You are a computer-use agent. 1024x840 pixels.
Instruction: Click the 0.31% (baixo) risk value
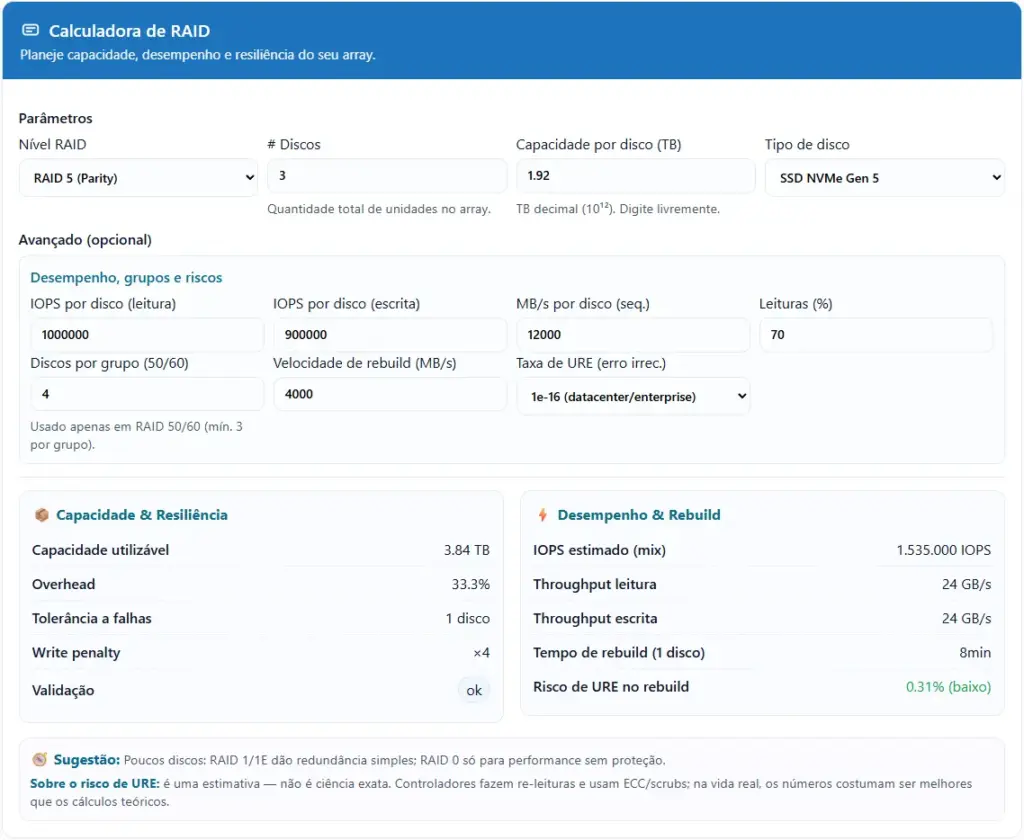point(948,687)
